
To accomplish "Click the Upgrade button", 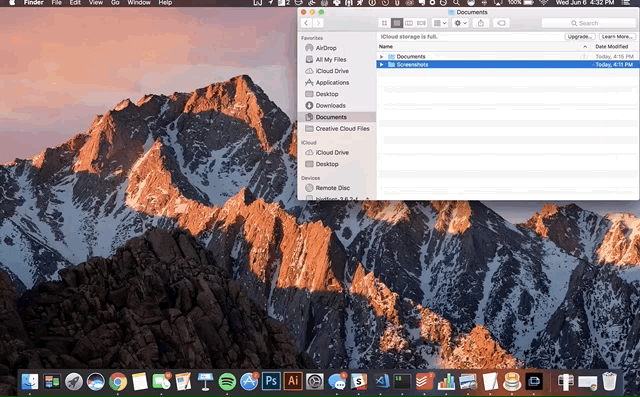I will (x=580, y=37).
